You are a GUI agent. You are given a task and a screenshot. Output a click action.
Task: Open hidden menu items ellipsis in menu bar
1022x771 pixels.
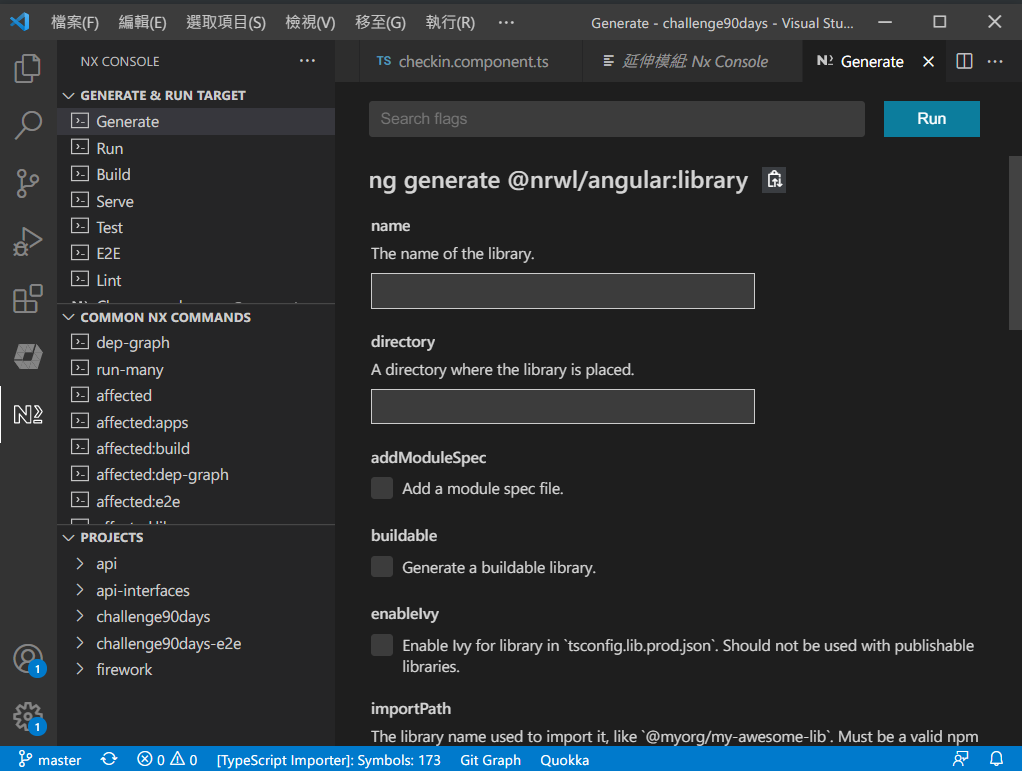tap(506, 22)
